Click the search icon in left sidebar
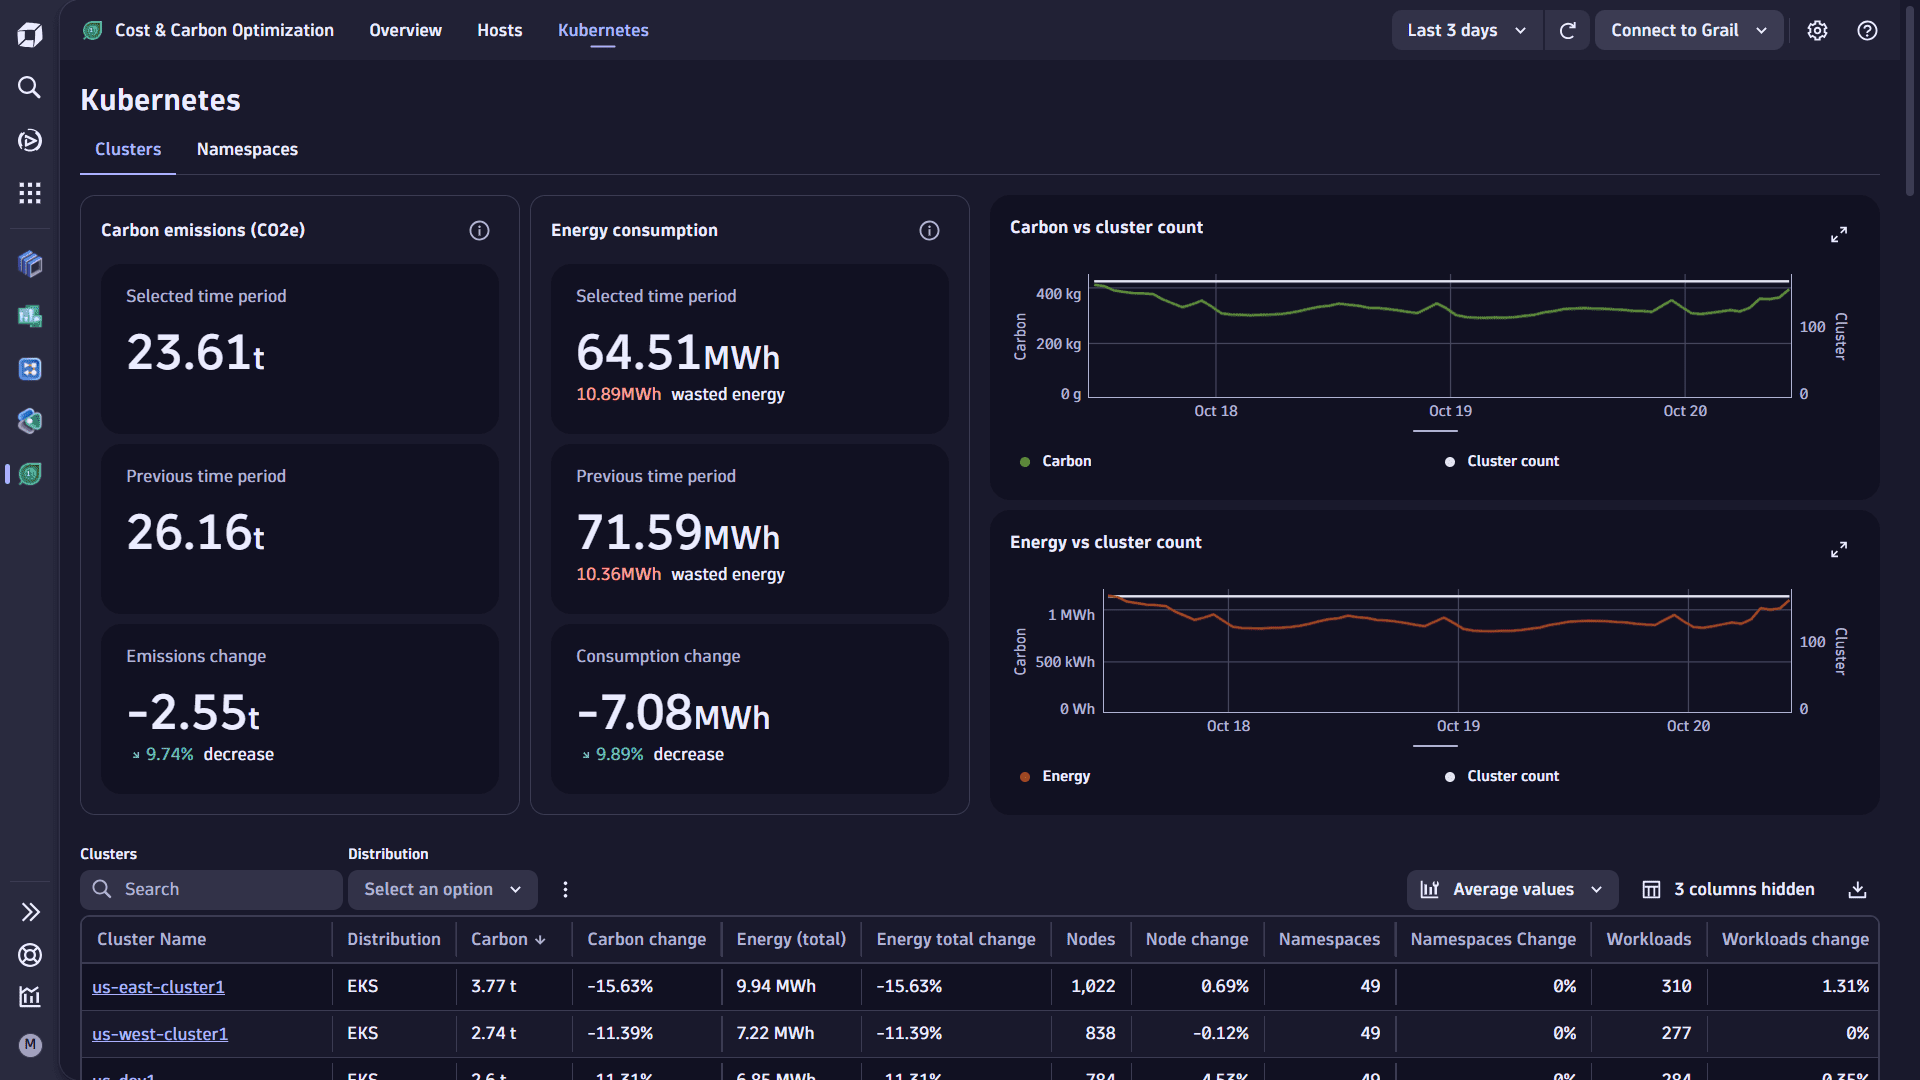The width and height of the screenshot is (1920, 1080). point(29,88)
